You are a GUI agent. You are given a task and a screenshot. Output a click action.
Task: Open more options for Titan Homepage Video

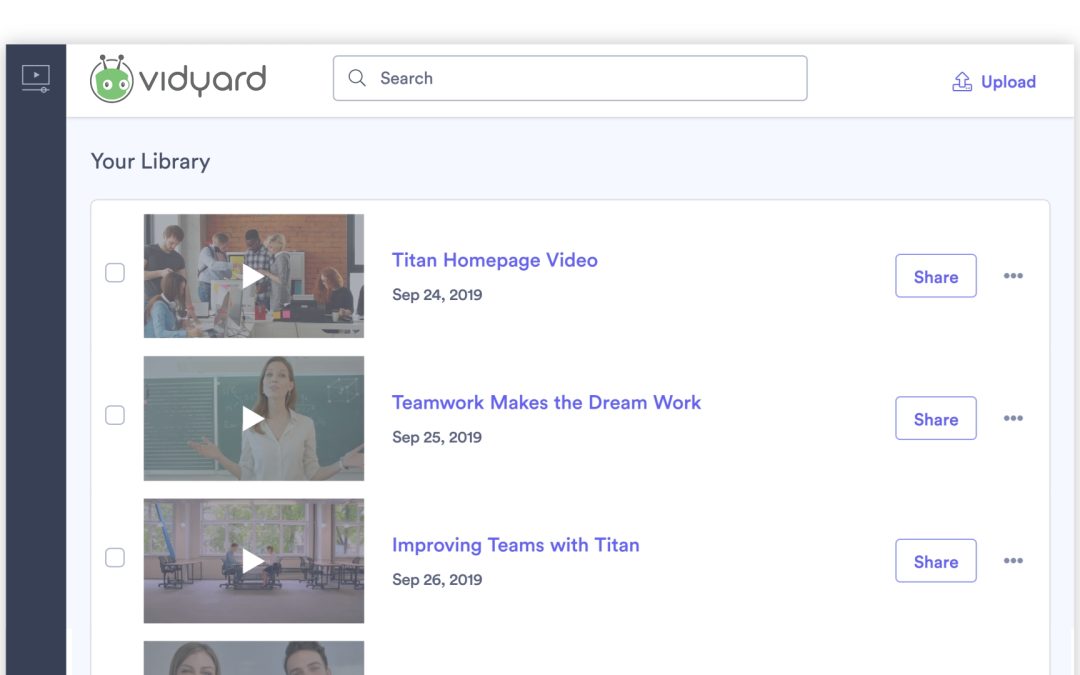[1012, 276]
